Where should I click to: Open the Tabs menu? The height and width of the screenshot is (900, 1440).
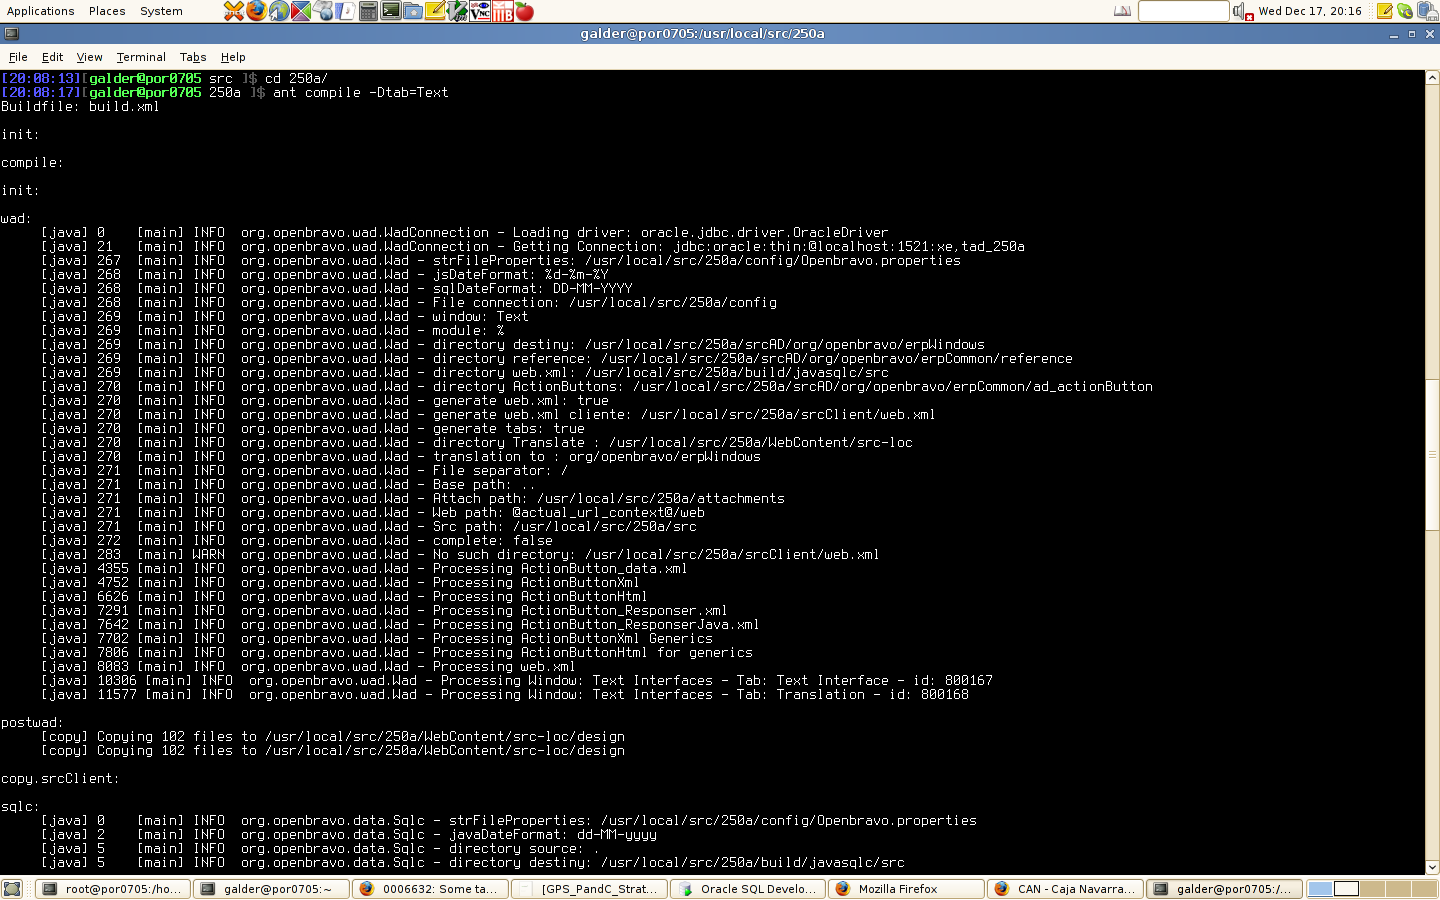[192, 57]
